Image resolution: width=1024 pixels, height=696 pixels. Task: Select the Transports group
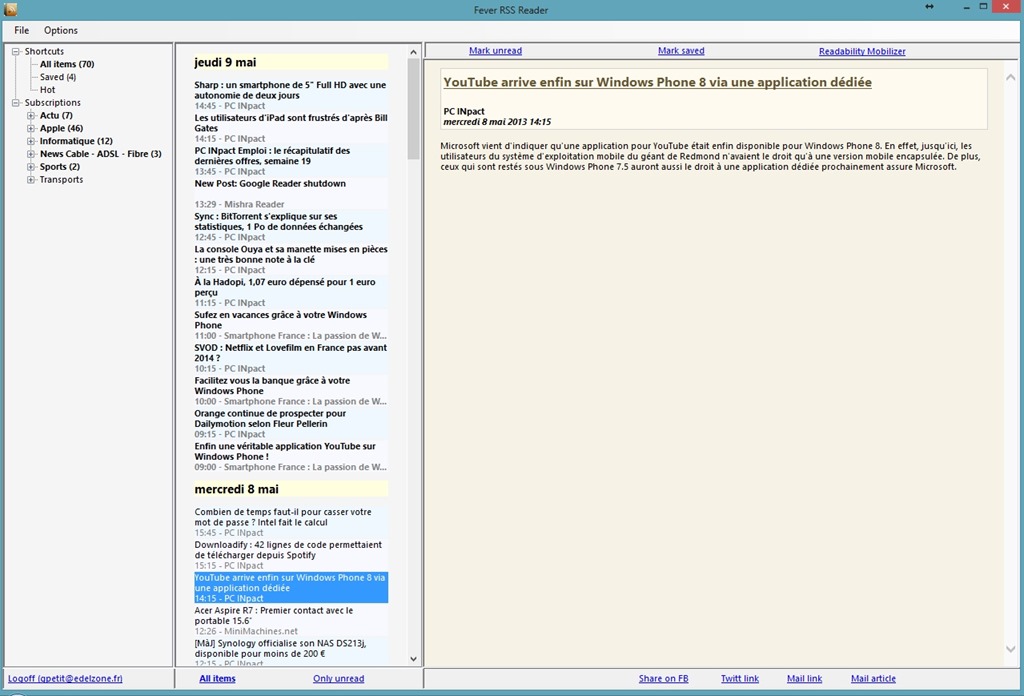tap(61, 180)
